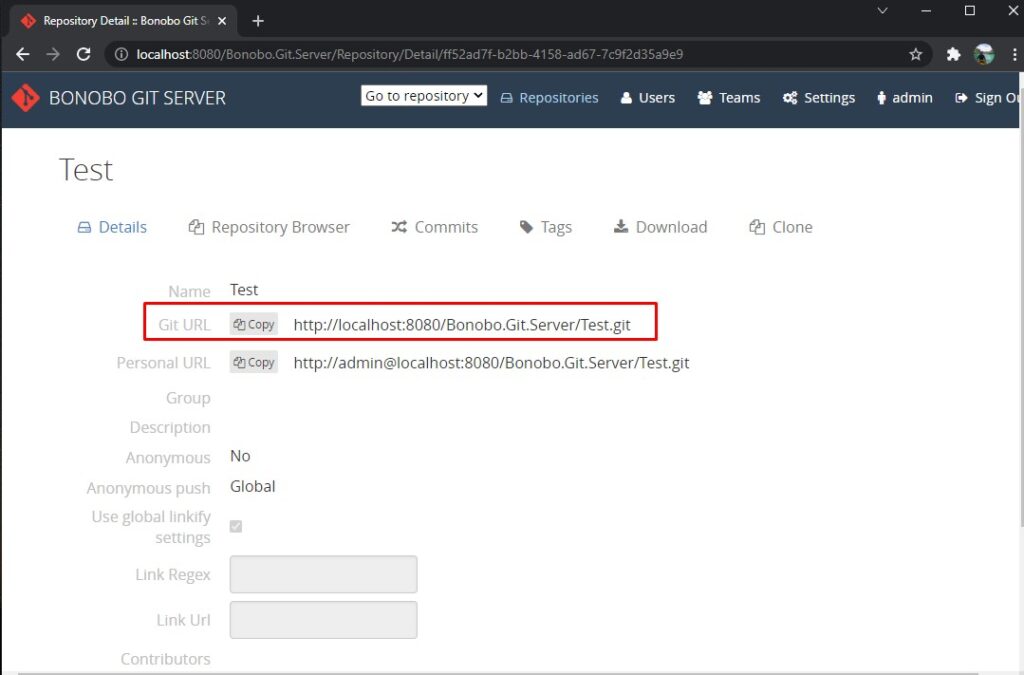Go back with the browser back arrow
The width and height of the screenshot is (1024, 675).
[23, 54]
